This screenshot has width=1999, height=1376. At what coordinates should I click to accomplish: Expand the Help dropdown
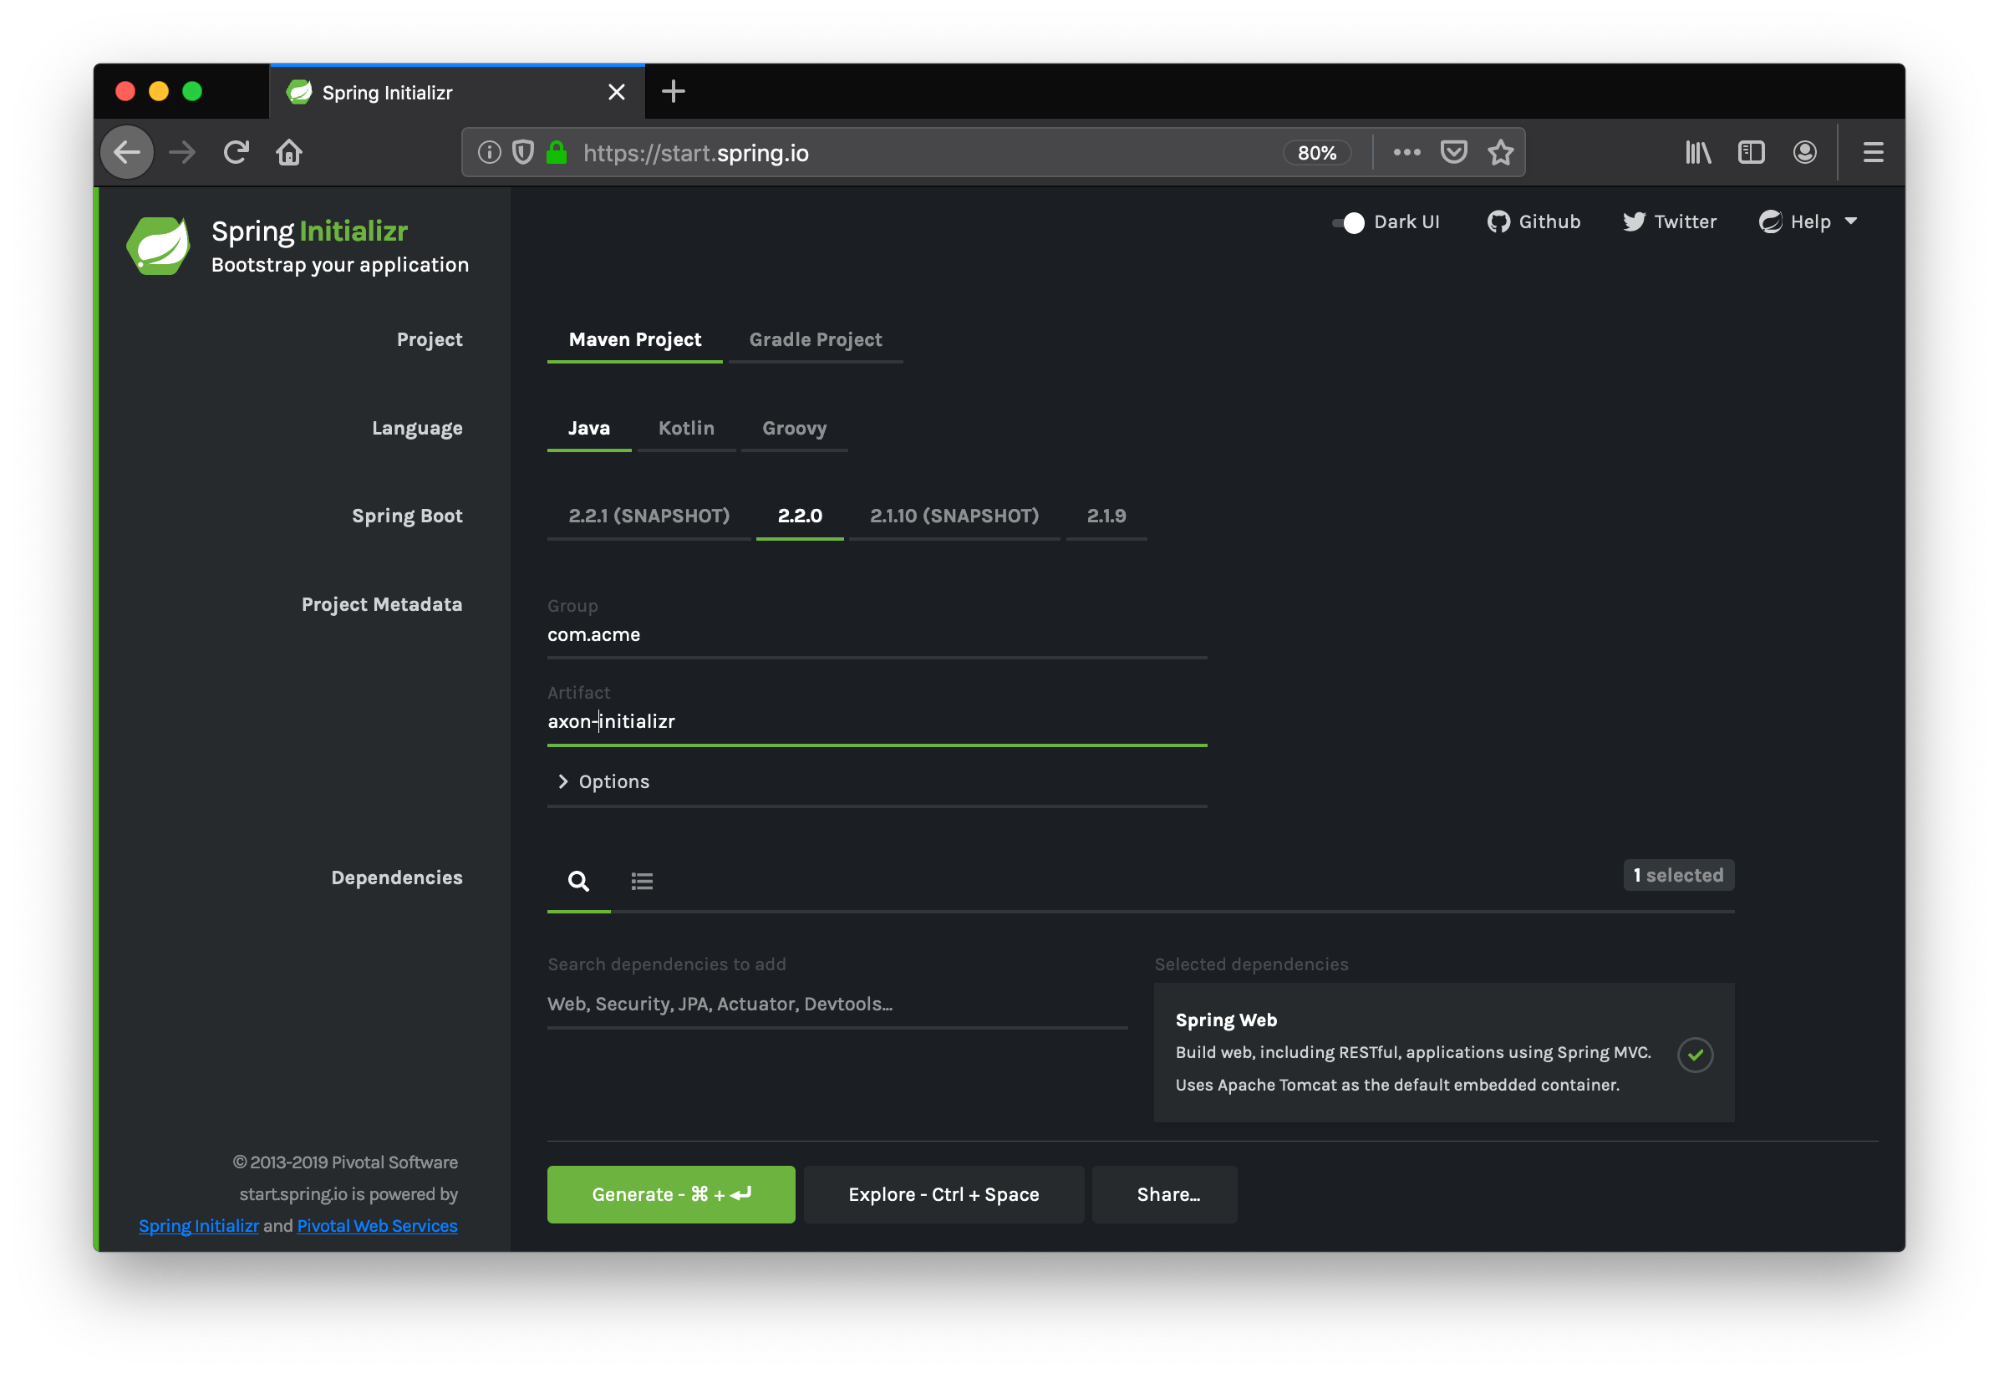[x=1807, y=222]
